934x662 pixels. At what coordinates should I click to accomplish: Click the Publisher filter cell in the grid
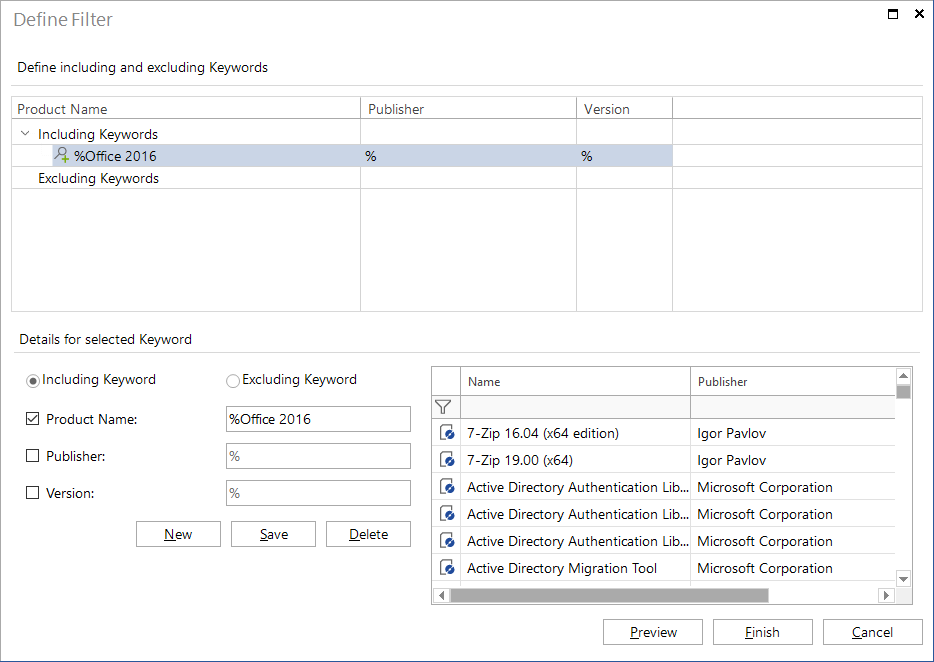(x=793, y=407)
